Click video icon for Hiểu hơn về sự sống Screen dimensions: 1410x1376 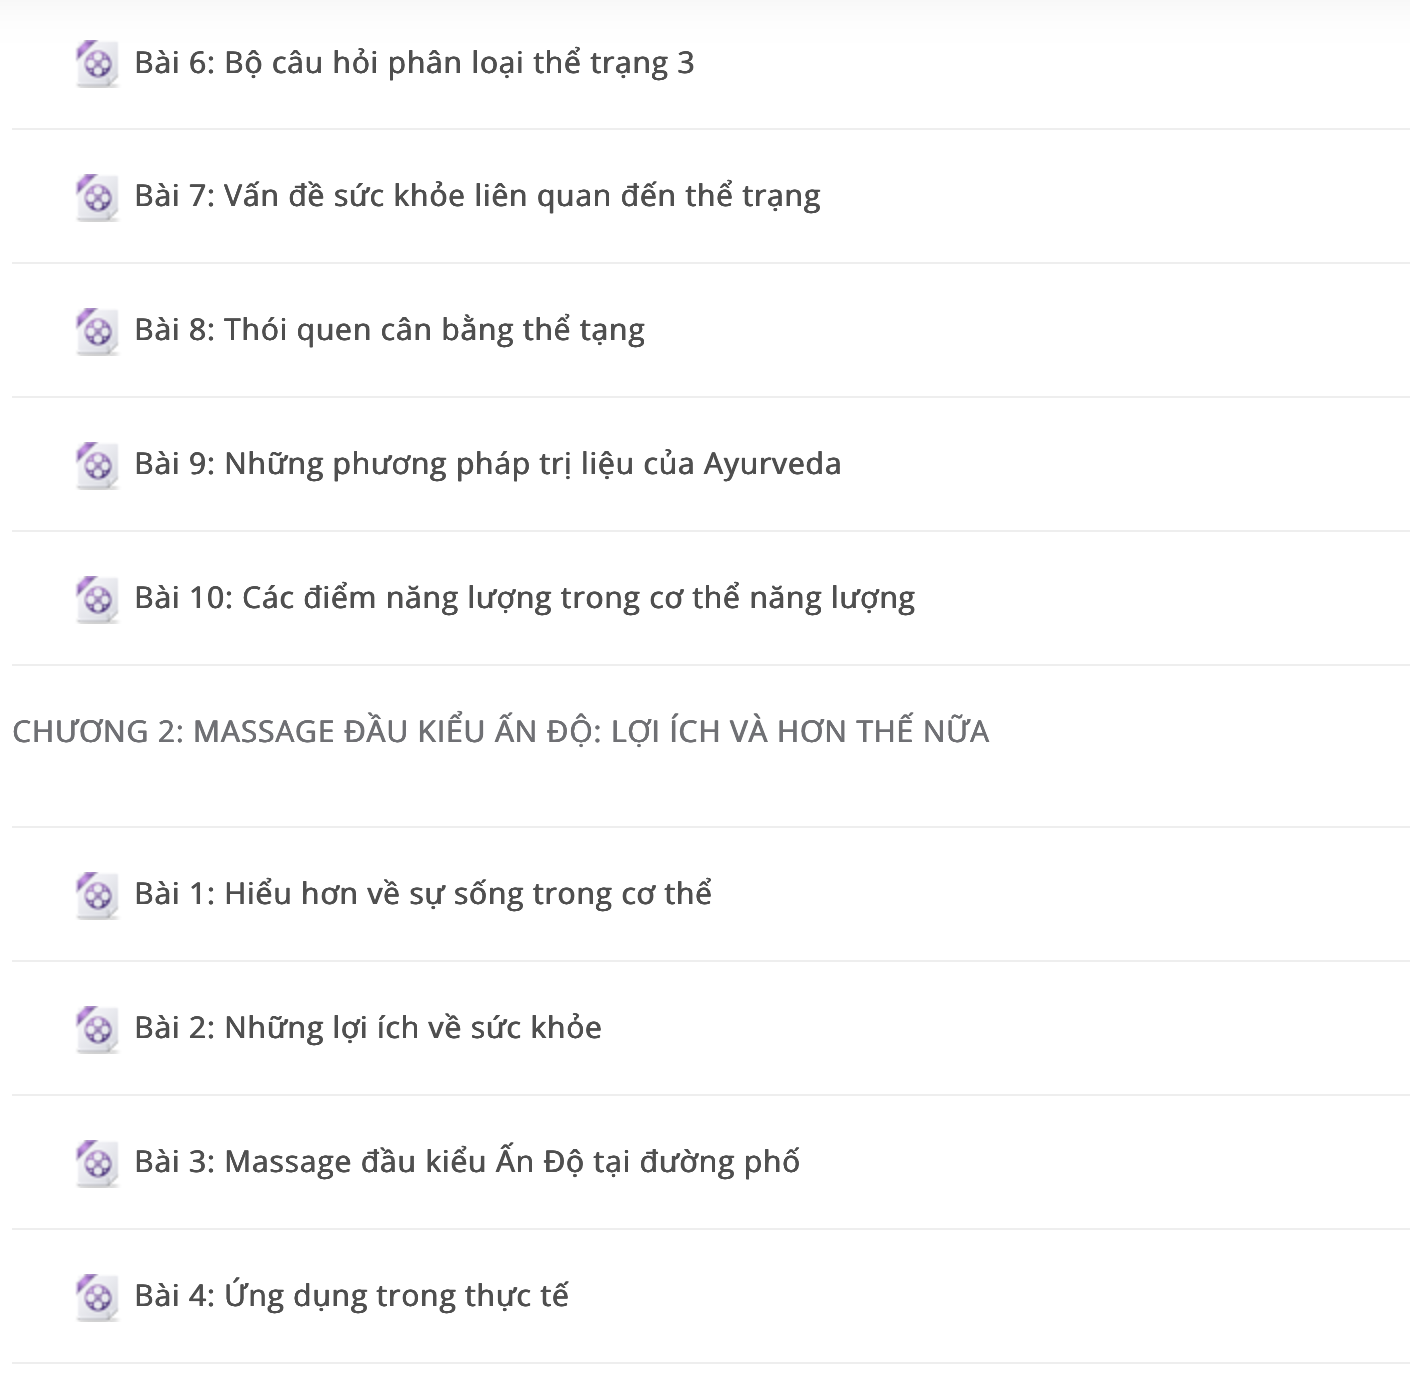pyautogui.click(x=97, y=895)
